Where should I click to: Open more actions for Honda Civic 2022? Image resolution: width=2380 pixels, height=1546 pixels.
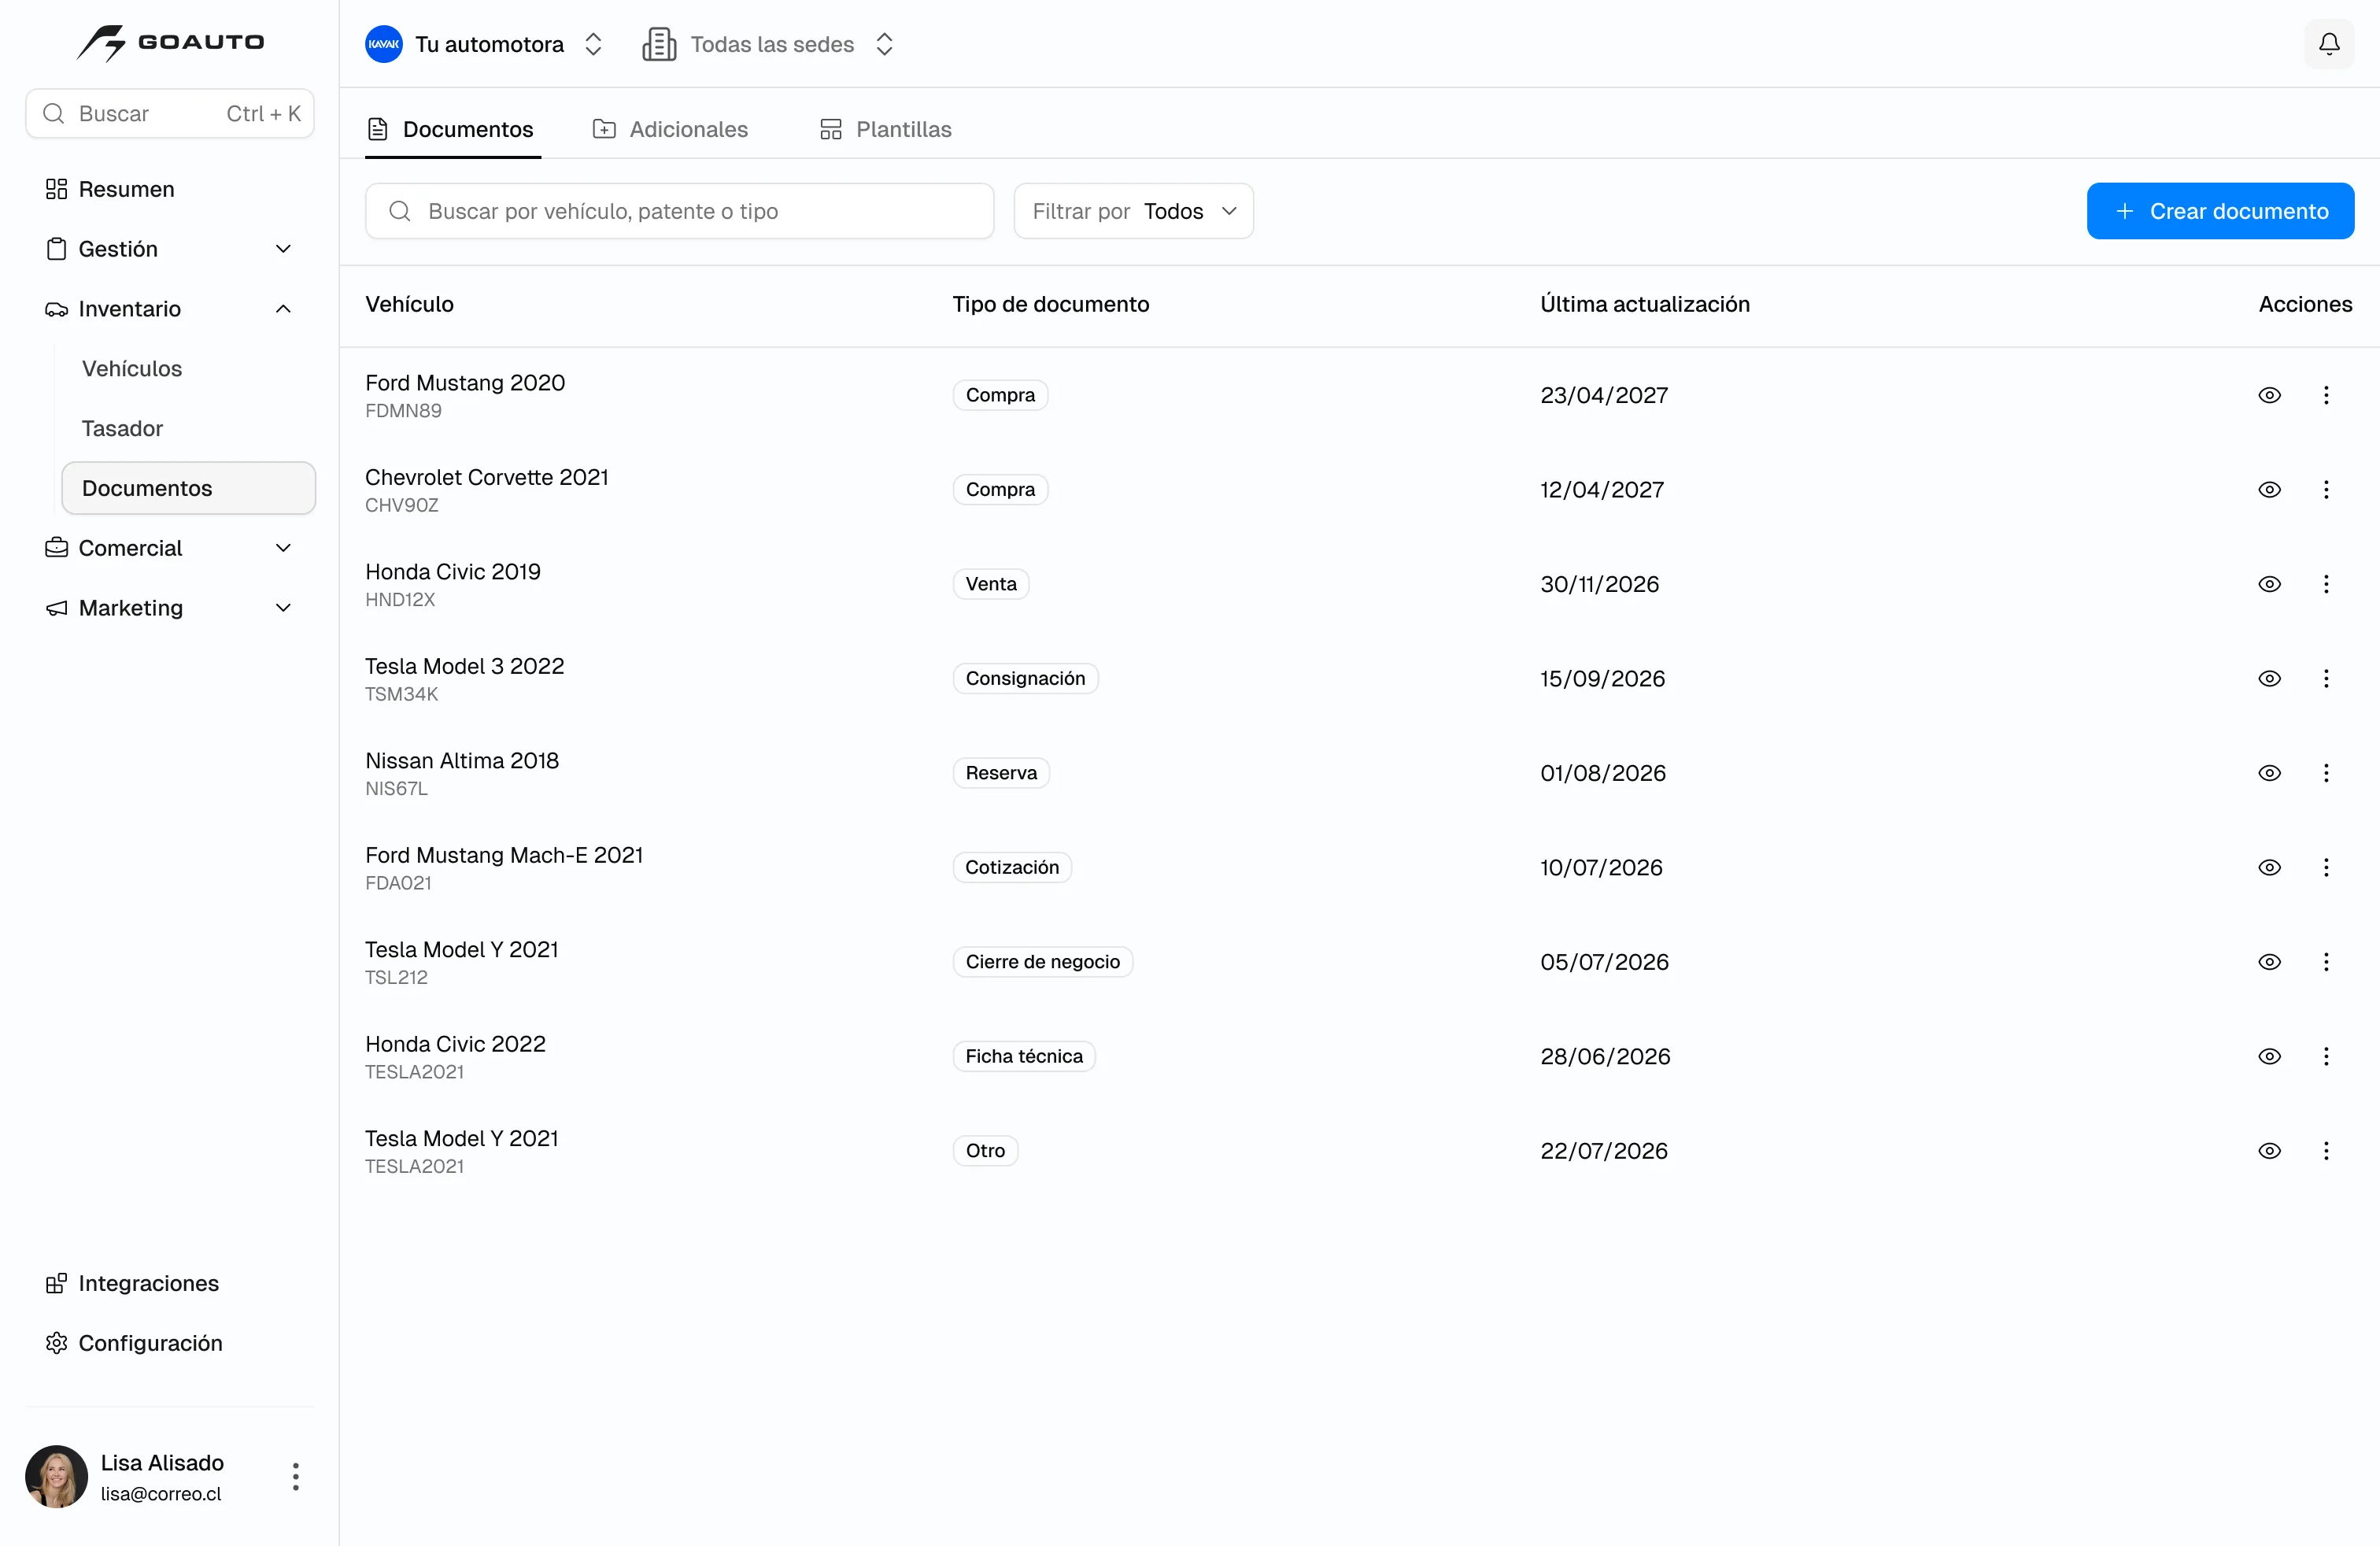(x=2326, y=1057)
